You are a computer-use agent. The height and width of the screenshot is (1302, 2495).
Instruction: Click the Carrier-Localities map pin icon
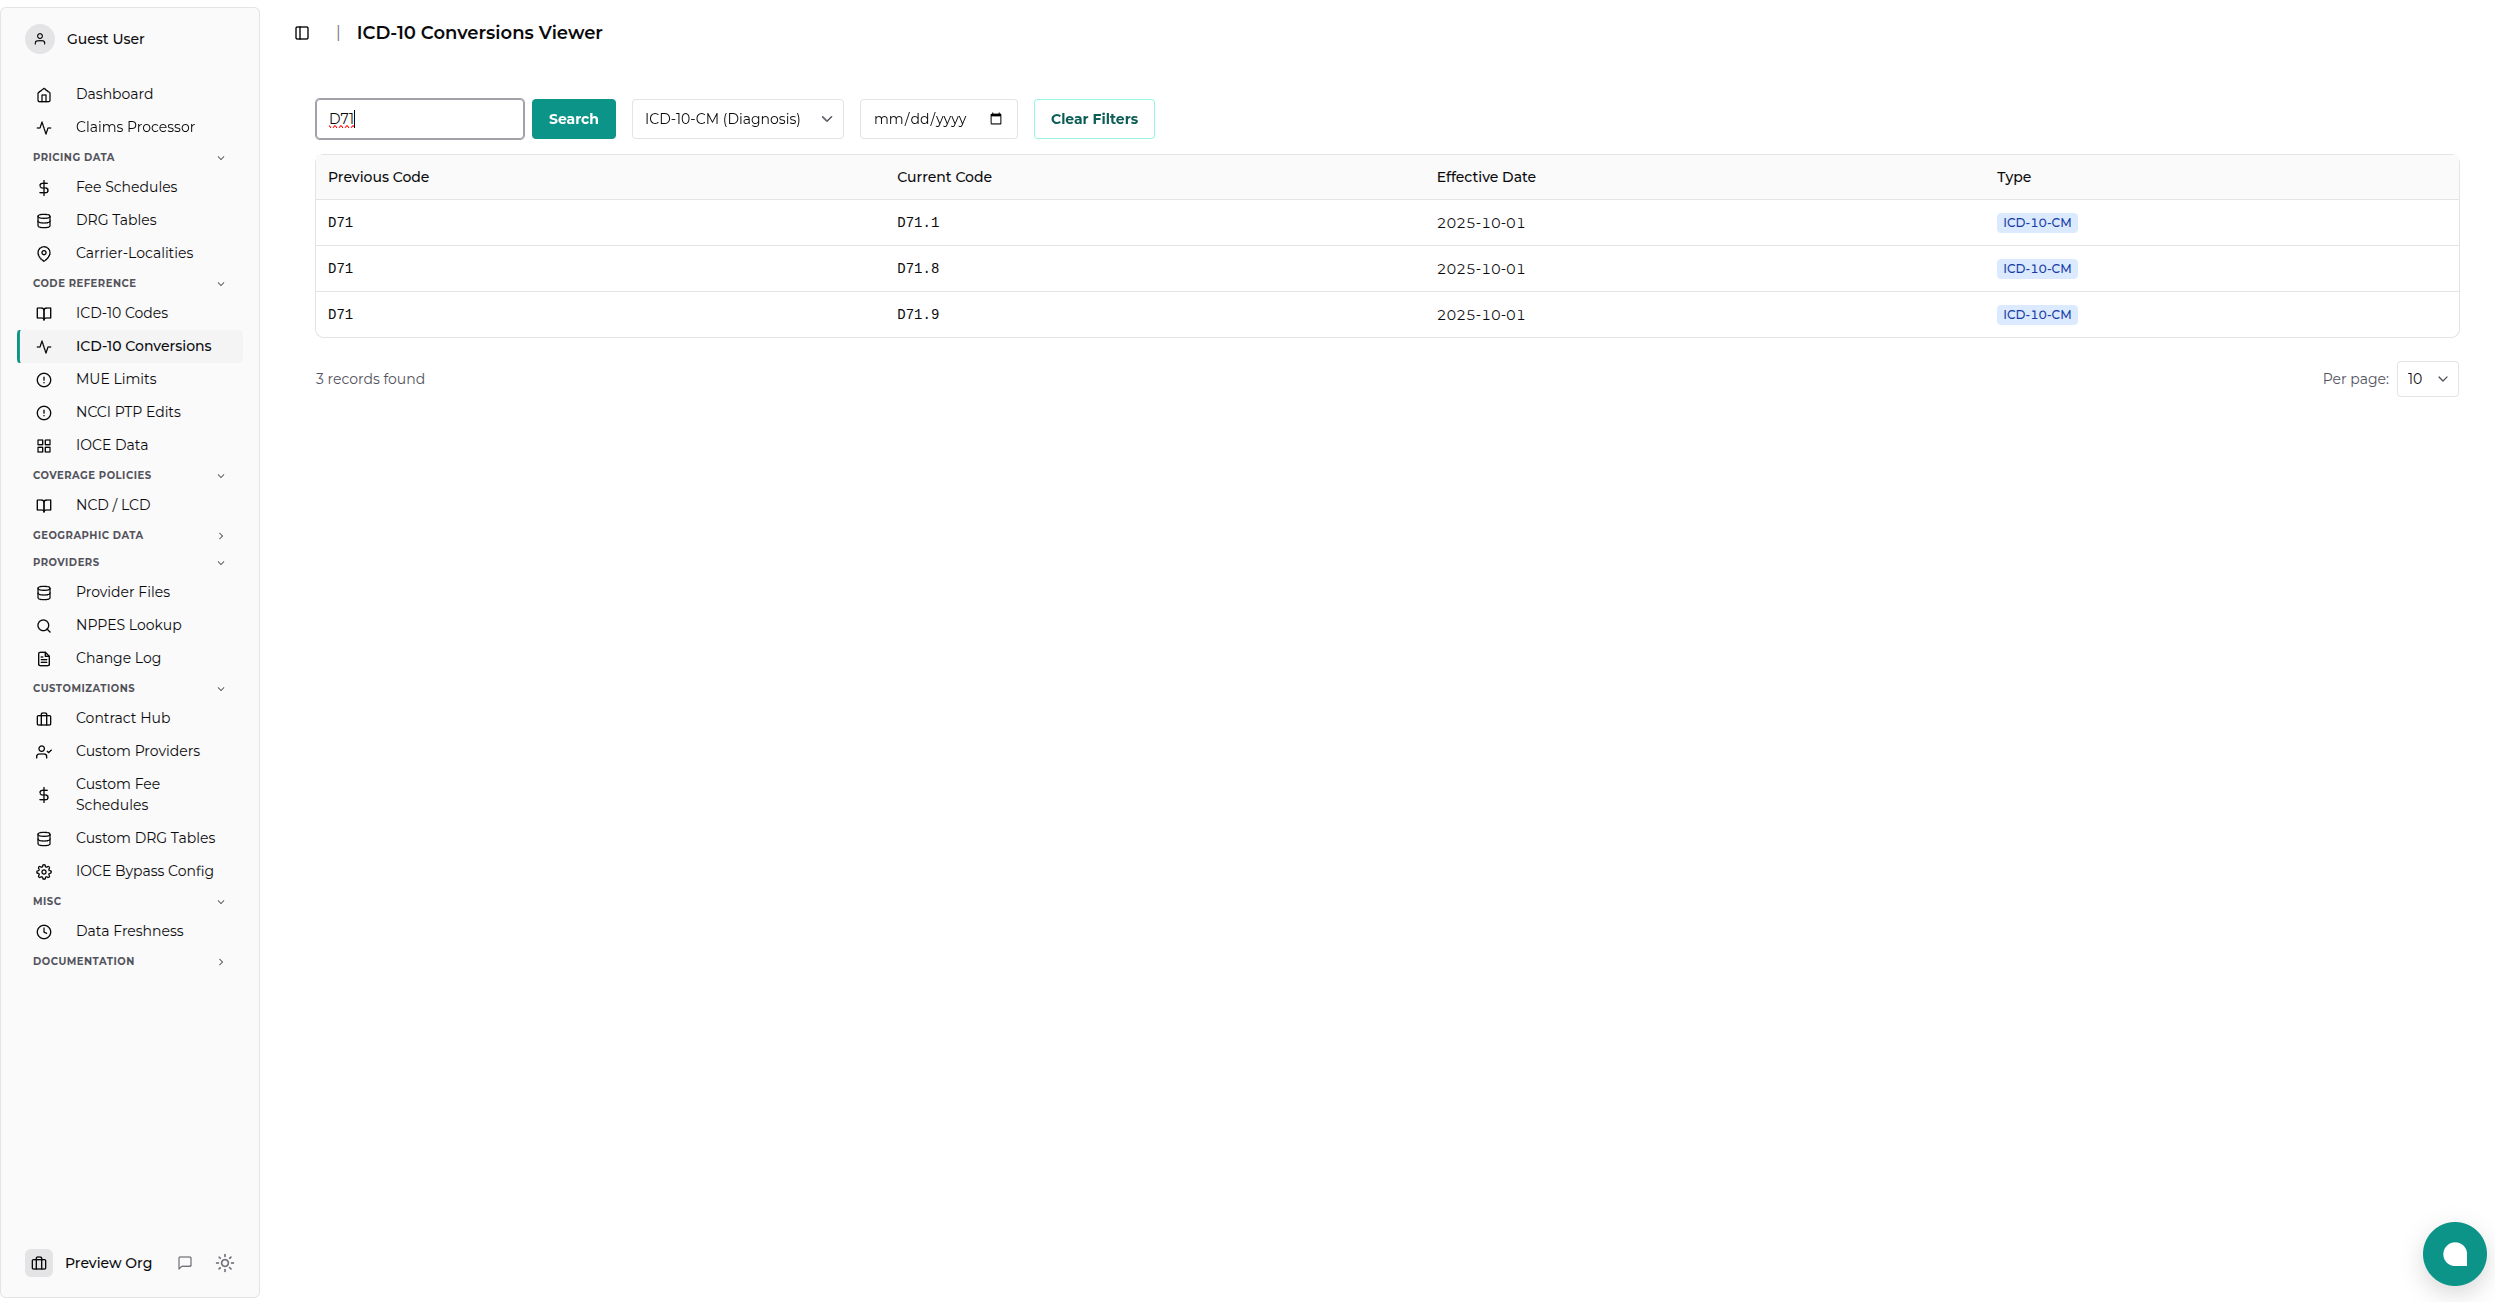coord(44,254)
